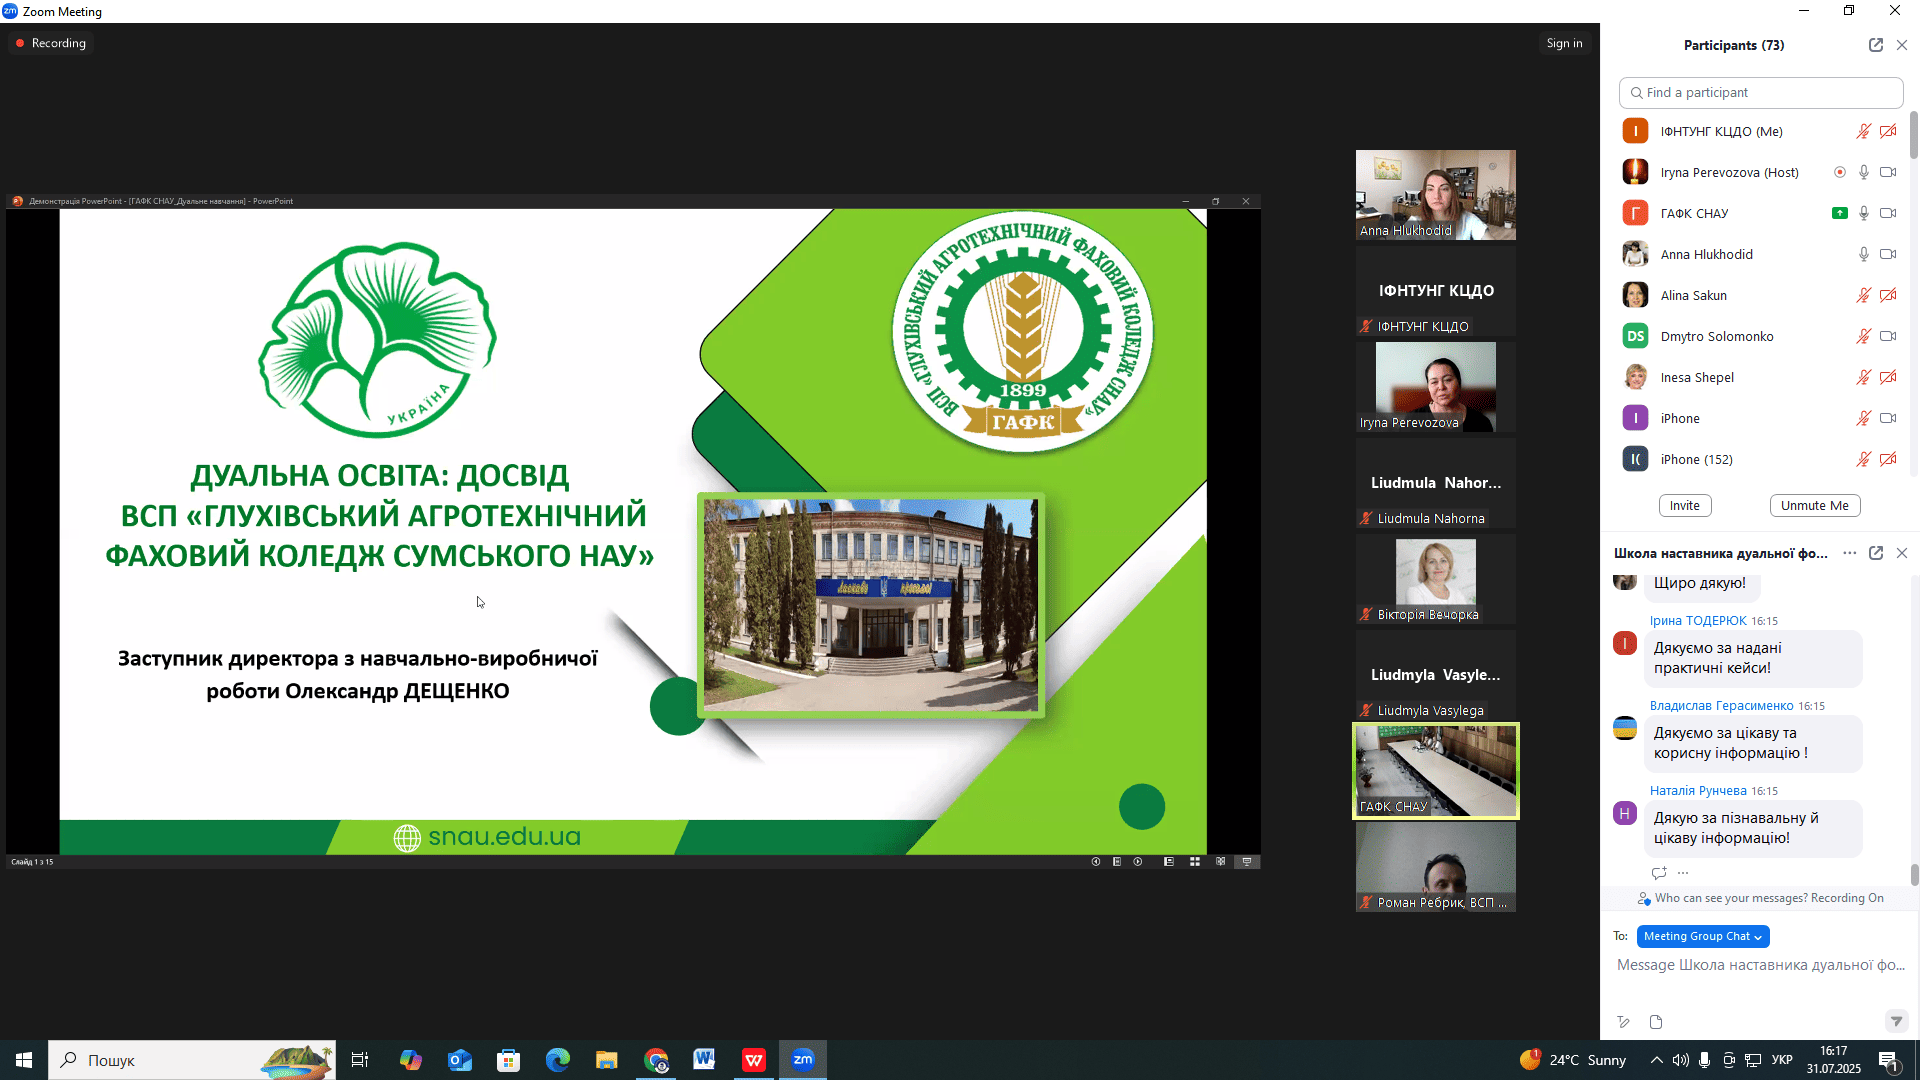Click recording indicator next to Iryna Perevozova

tap(1840, 172)
